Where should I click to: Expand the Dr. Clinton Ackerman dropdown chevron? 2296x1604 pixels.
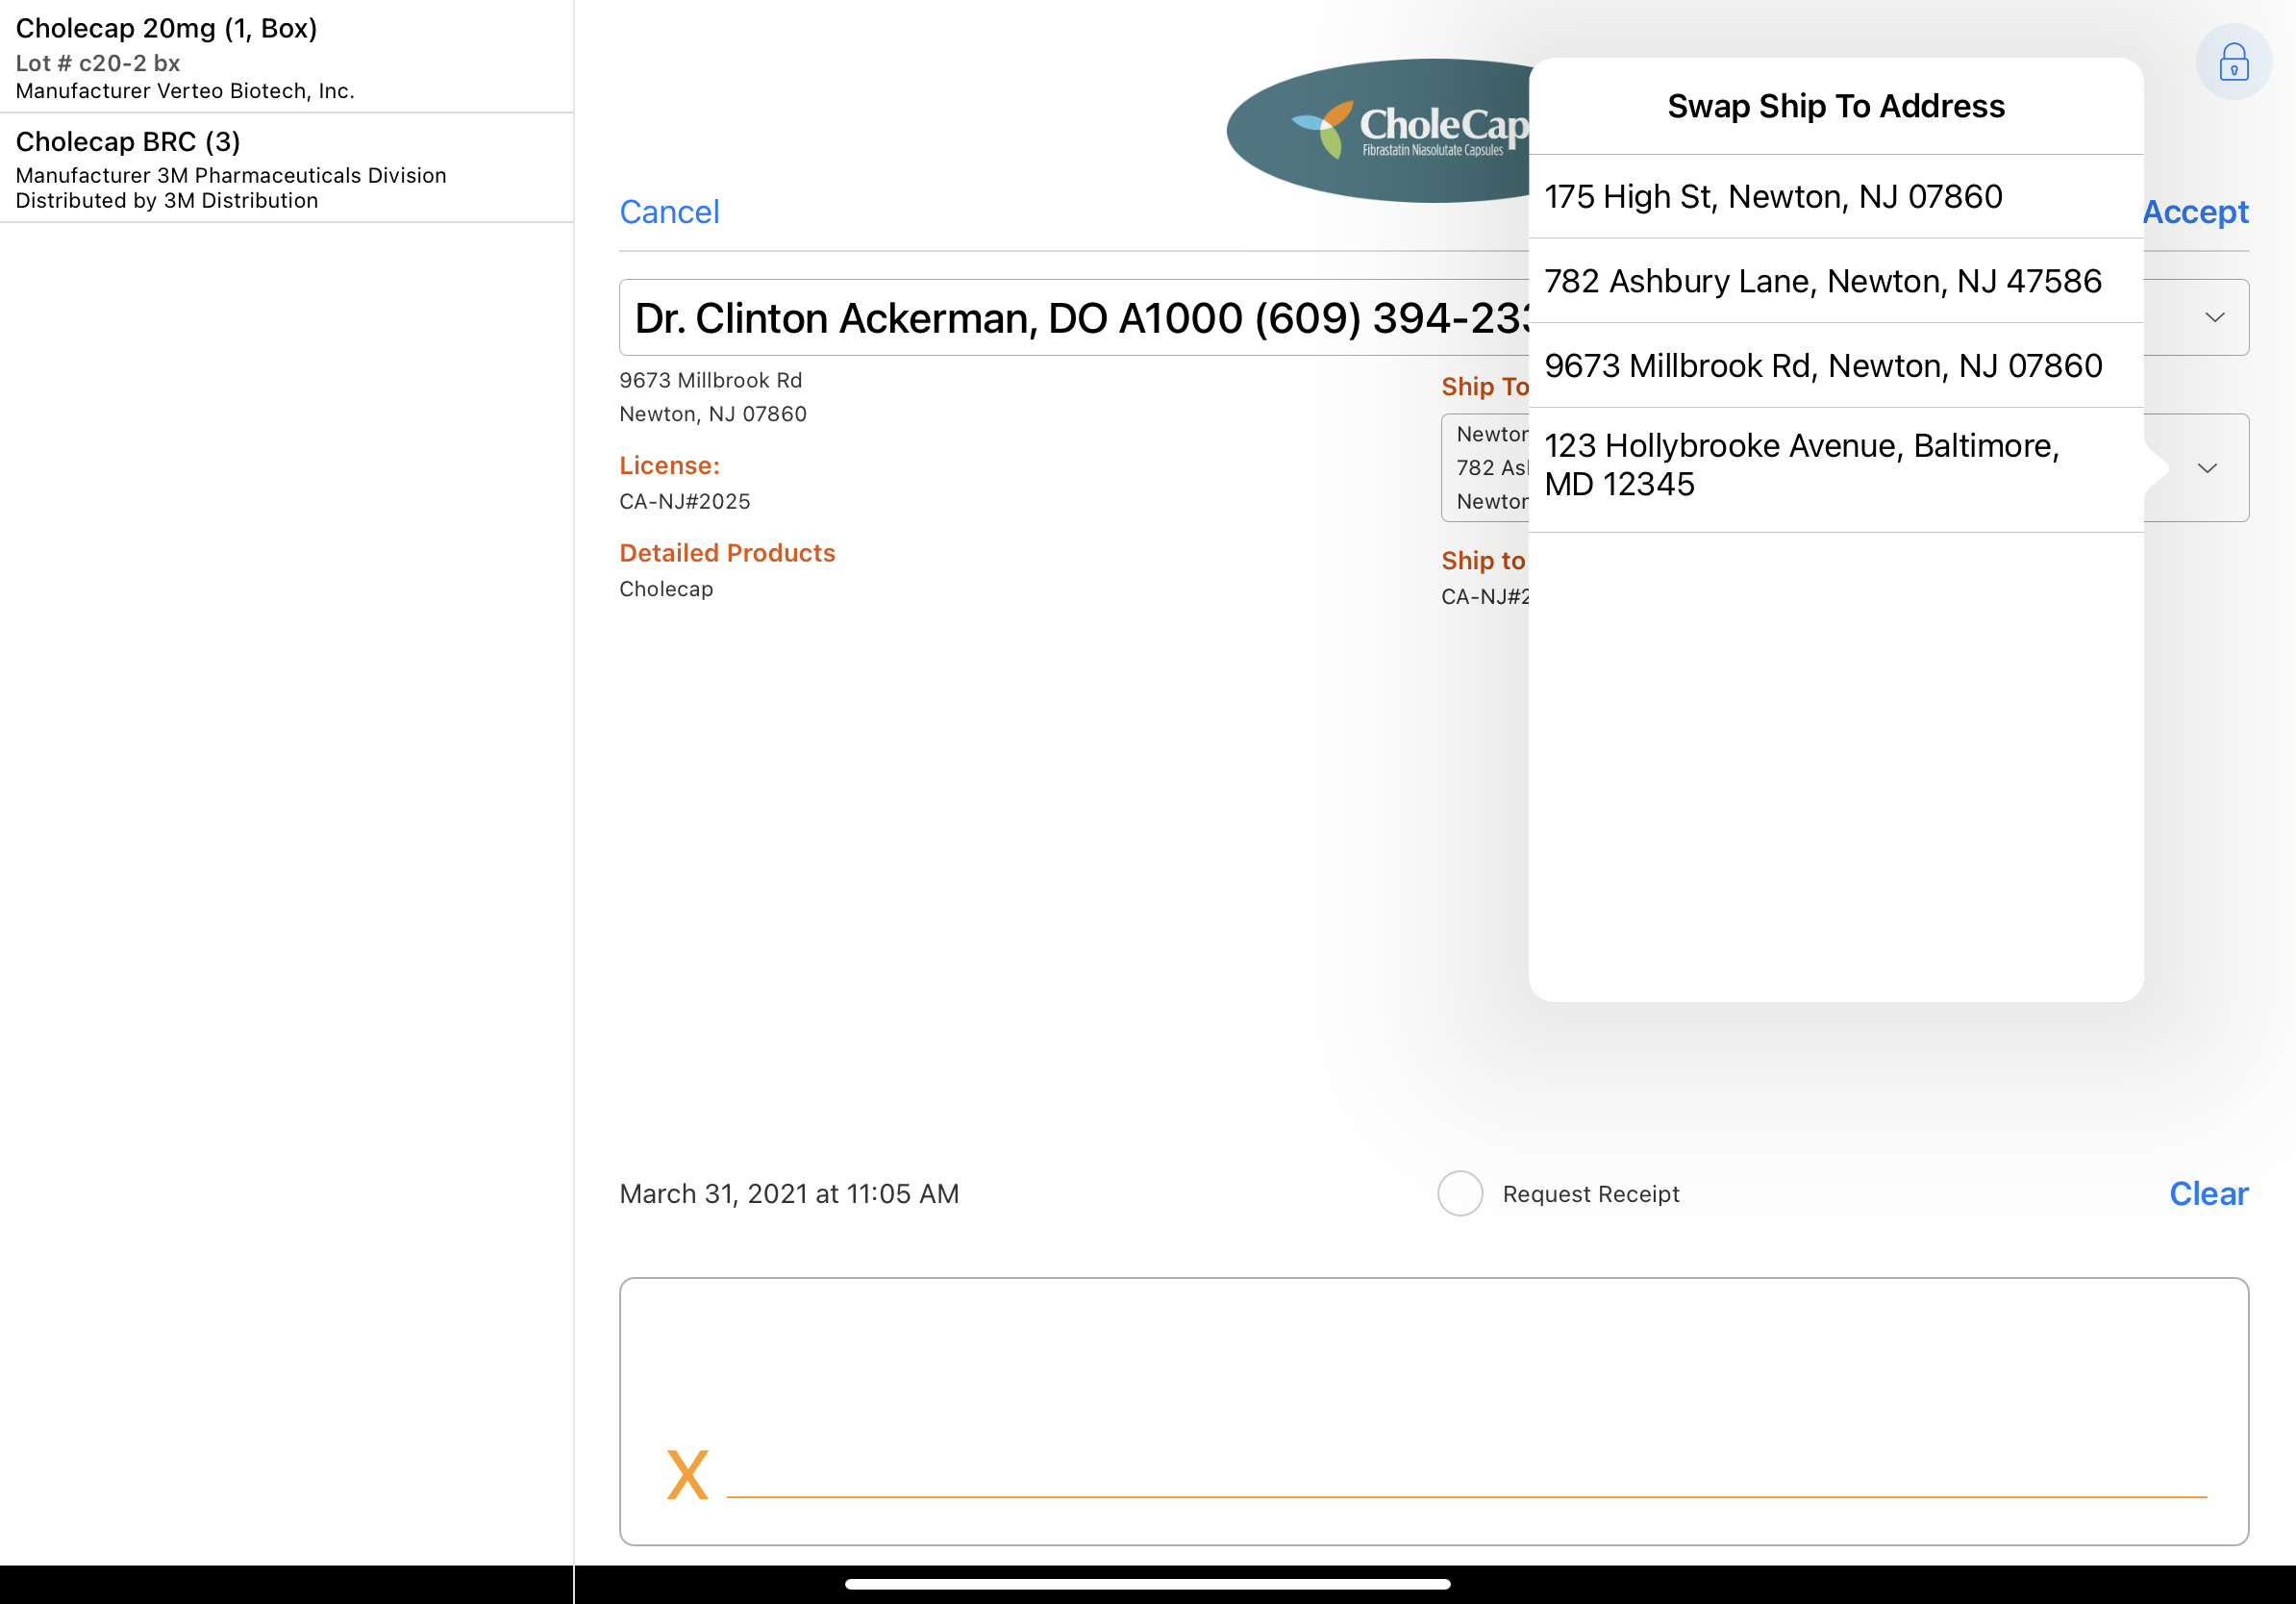pos(2214,318)
